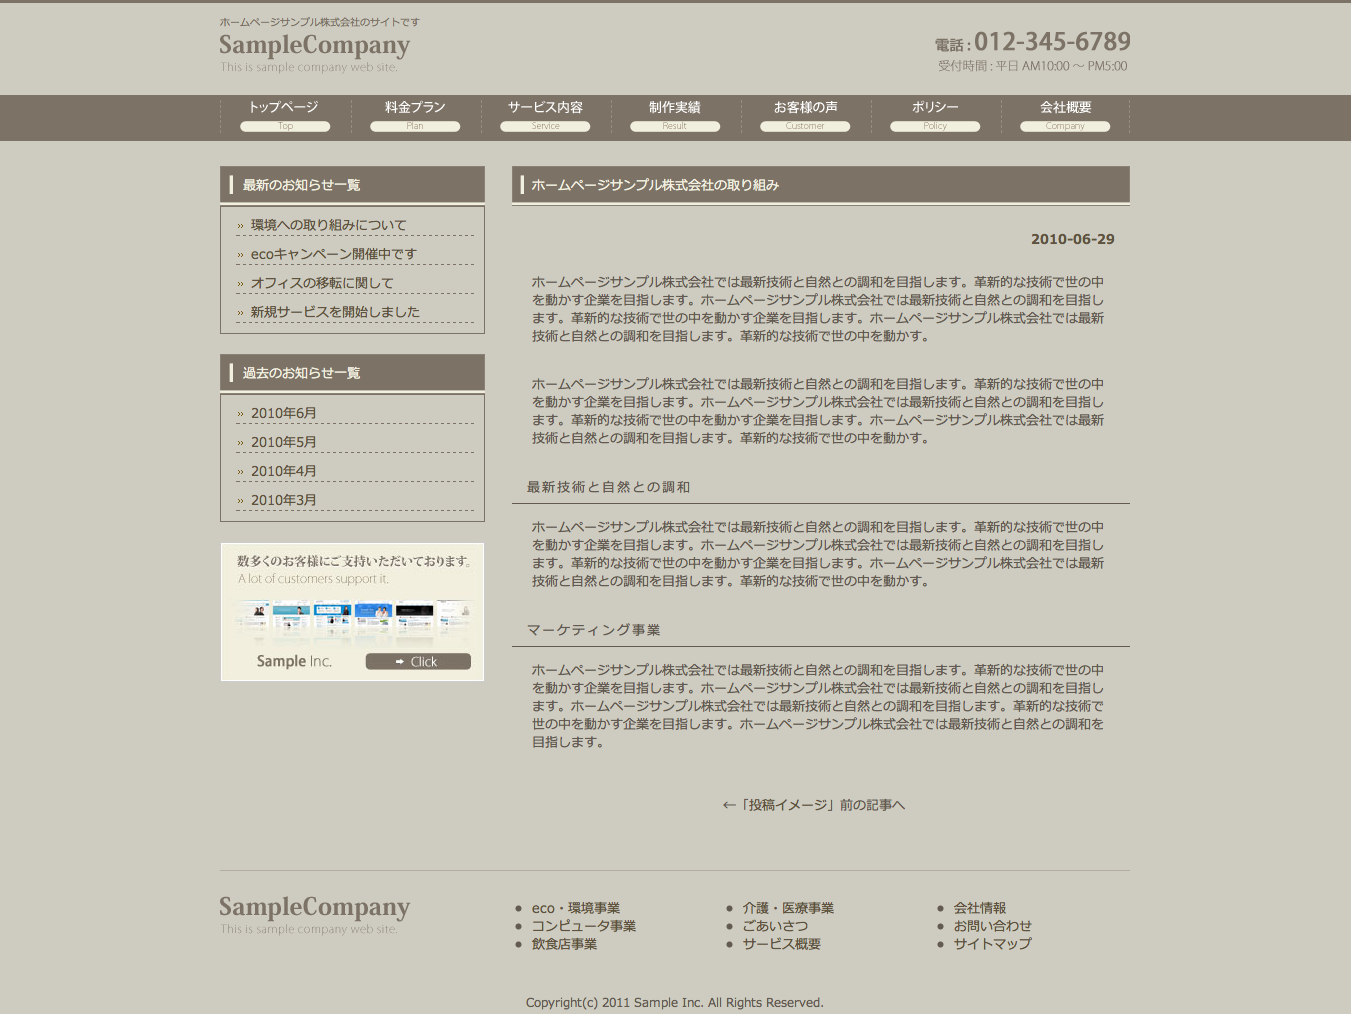This screenshot has width=1351, height=1014.
Task: Open お客様の声 navigation item
Action: coord(805,114)
